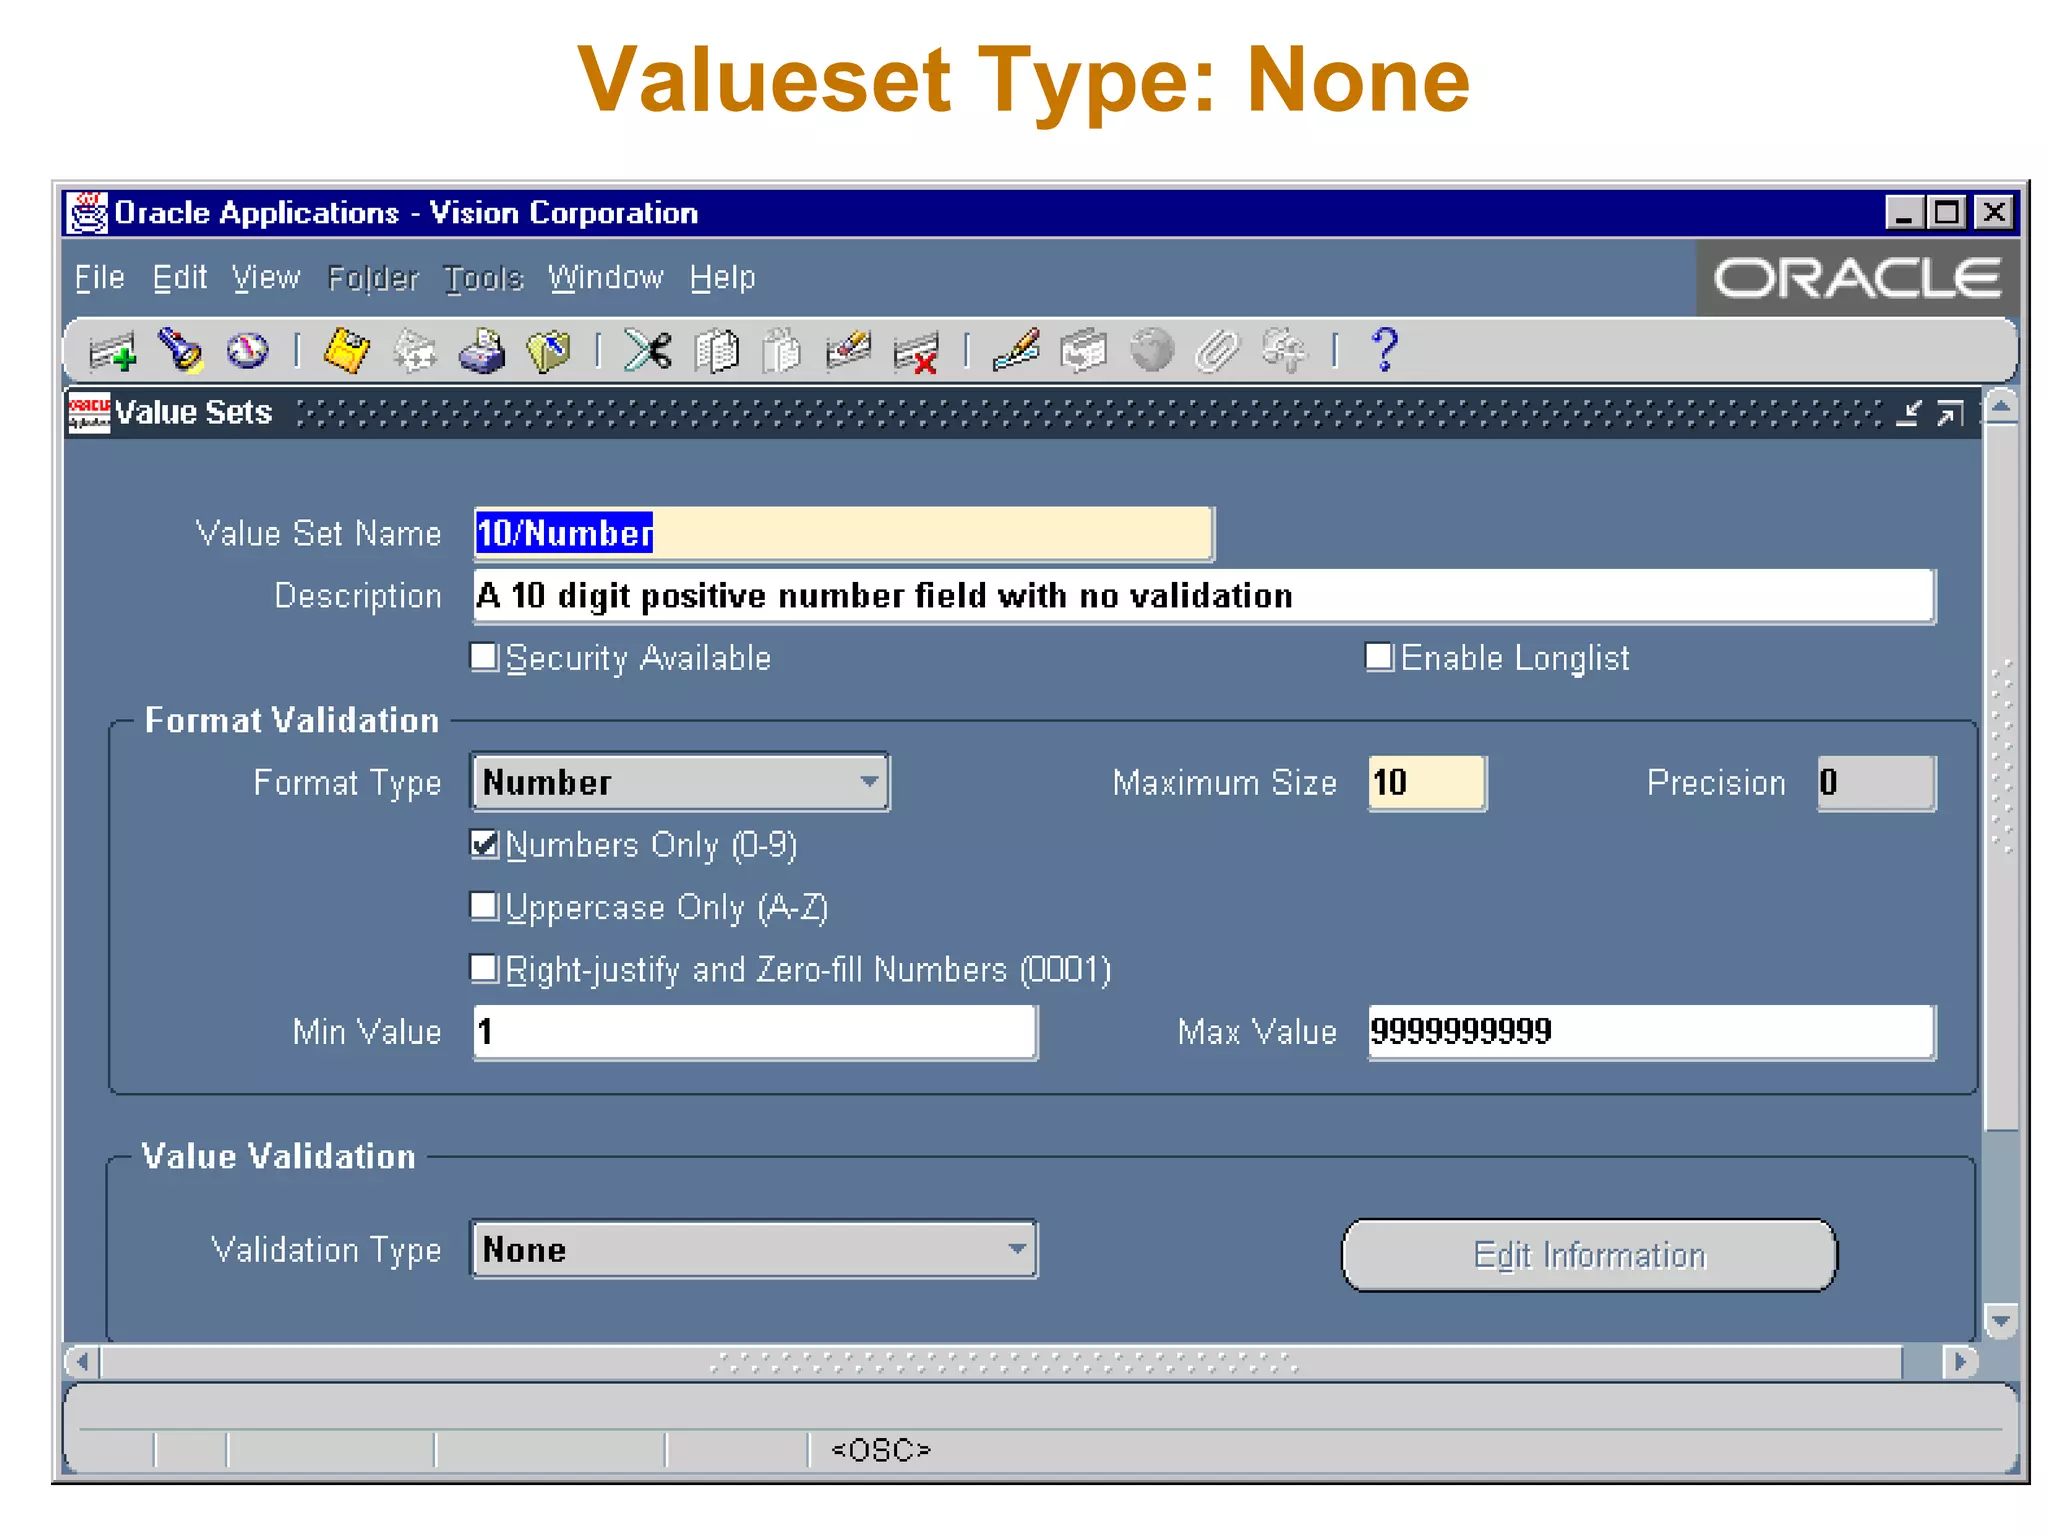Click the Edit Field pencil icon

coord(1016,351)
